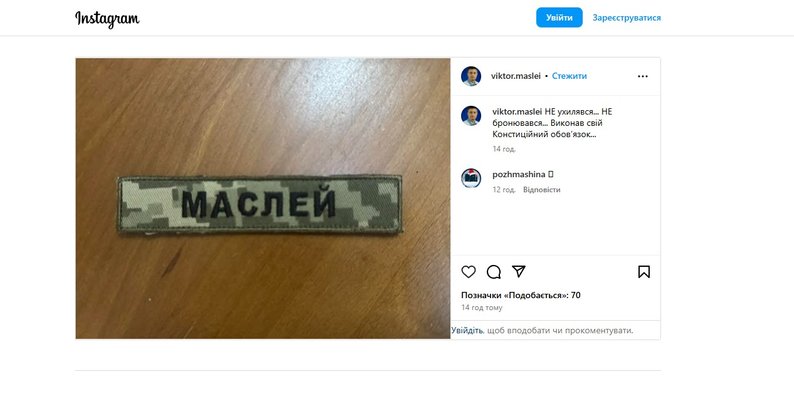Image resolution: width=794 pixels, height=405 pixels.
Task: Click the viktor.maslei avatar beside the caption
Action: 471,115
